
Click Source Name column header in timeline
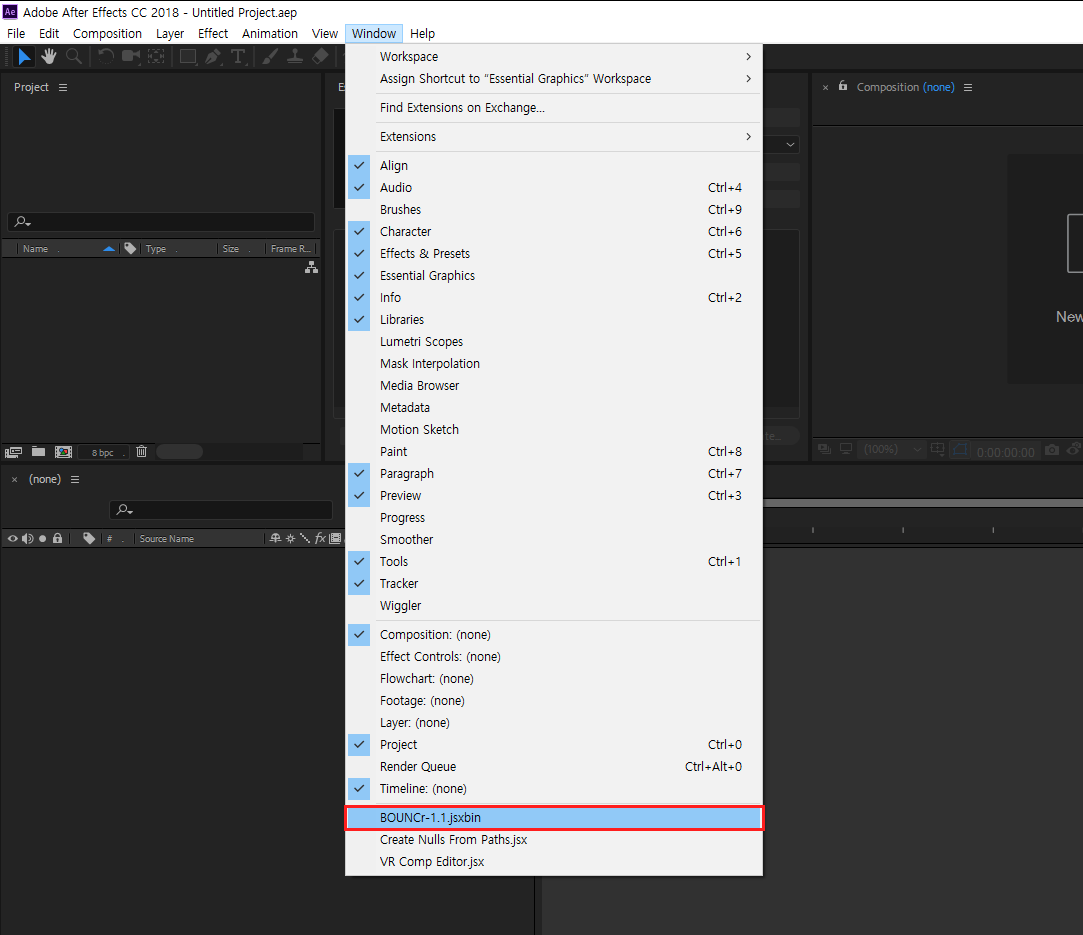[x=166, y=539]
